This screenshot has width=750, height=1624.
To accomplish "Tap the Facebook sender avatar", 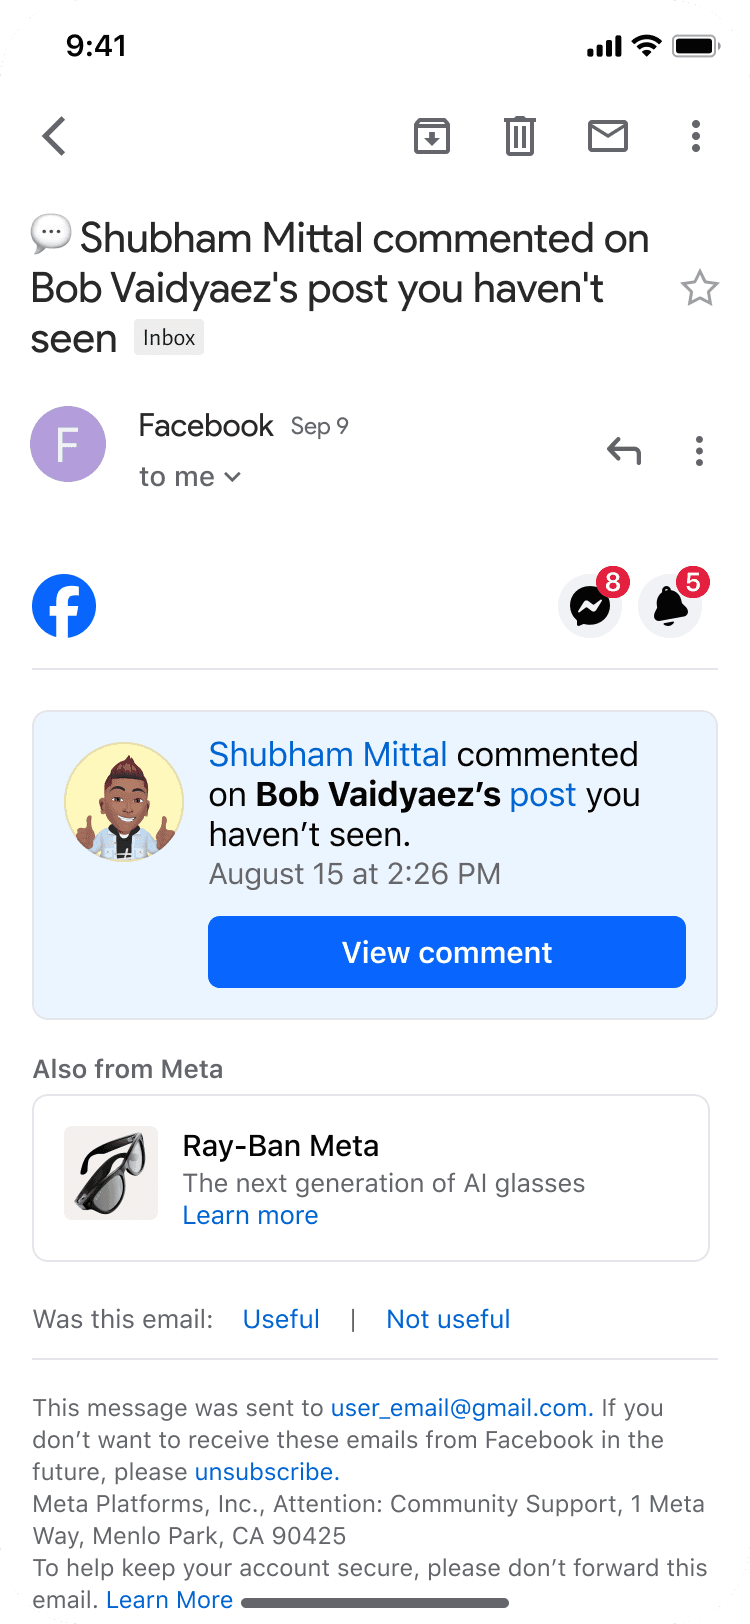I will 68,444.
